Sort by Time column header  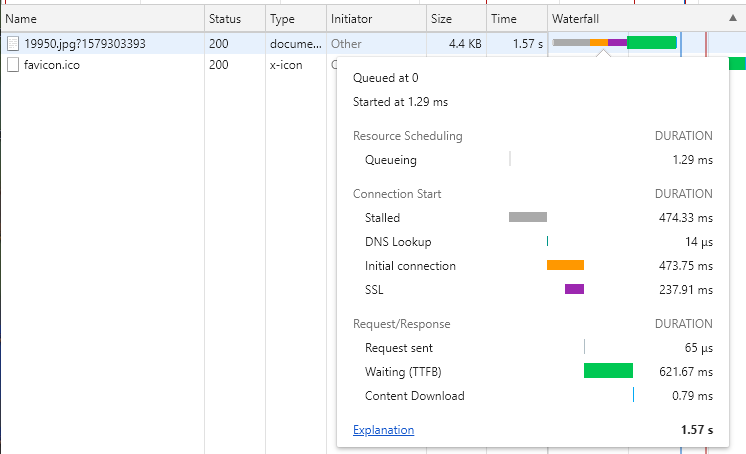[517, 19]
